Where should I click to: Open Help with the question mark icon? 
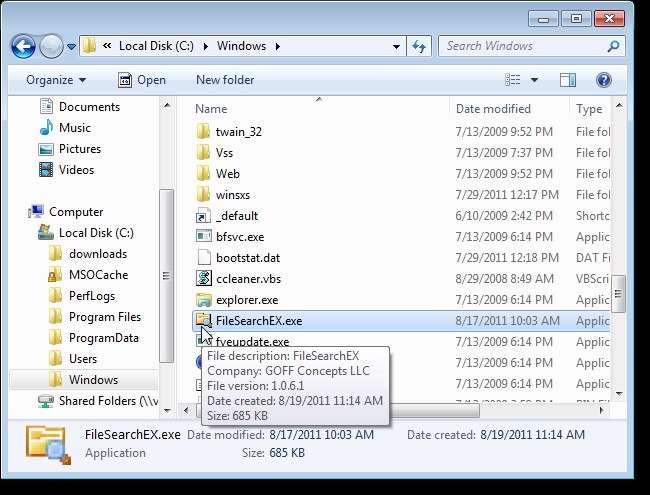604,80
